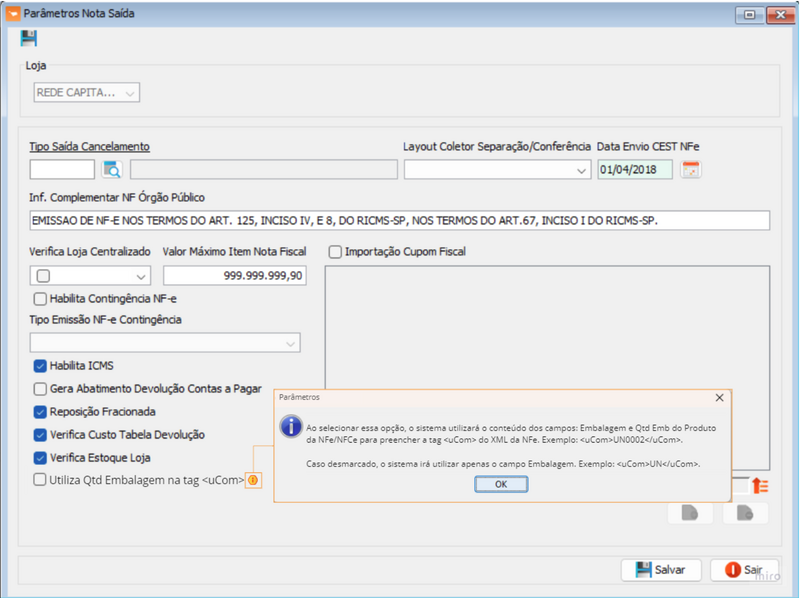Viewport: 800px width, 598px height.
Task: Check the Importação Cupom Fiscal option
Action: click(x=336, y=252)
